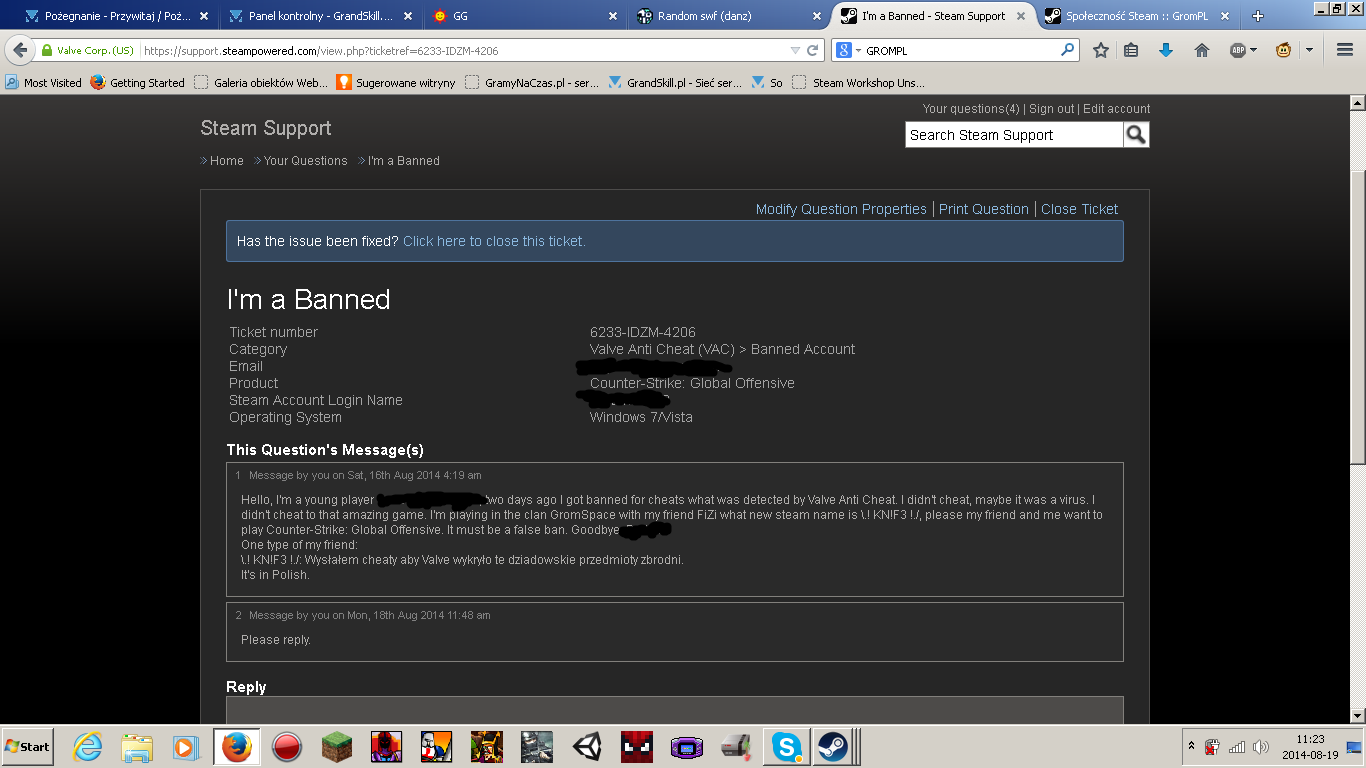Image resolution: width=1366 pixels, height=768 pixels.
Task: Open the Getting Started bookmark
Action: click(x=138, y=83)
